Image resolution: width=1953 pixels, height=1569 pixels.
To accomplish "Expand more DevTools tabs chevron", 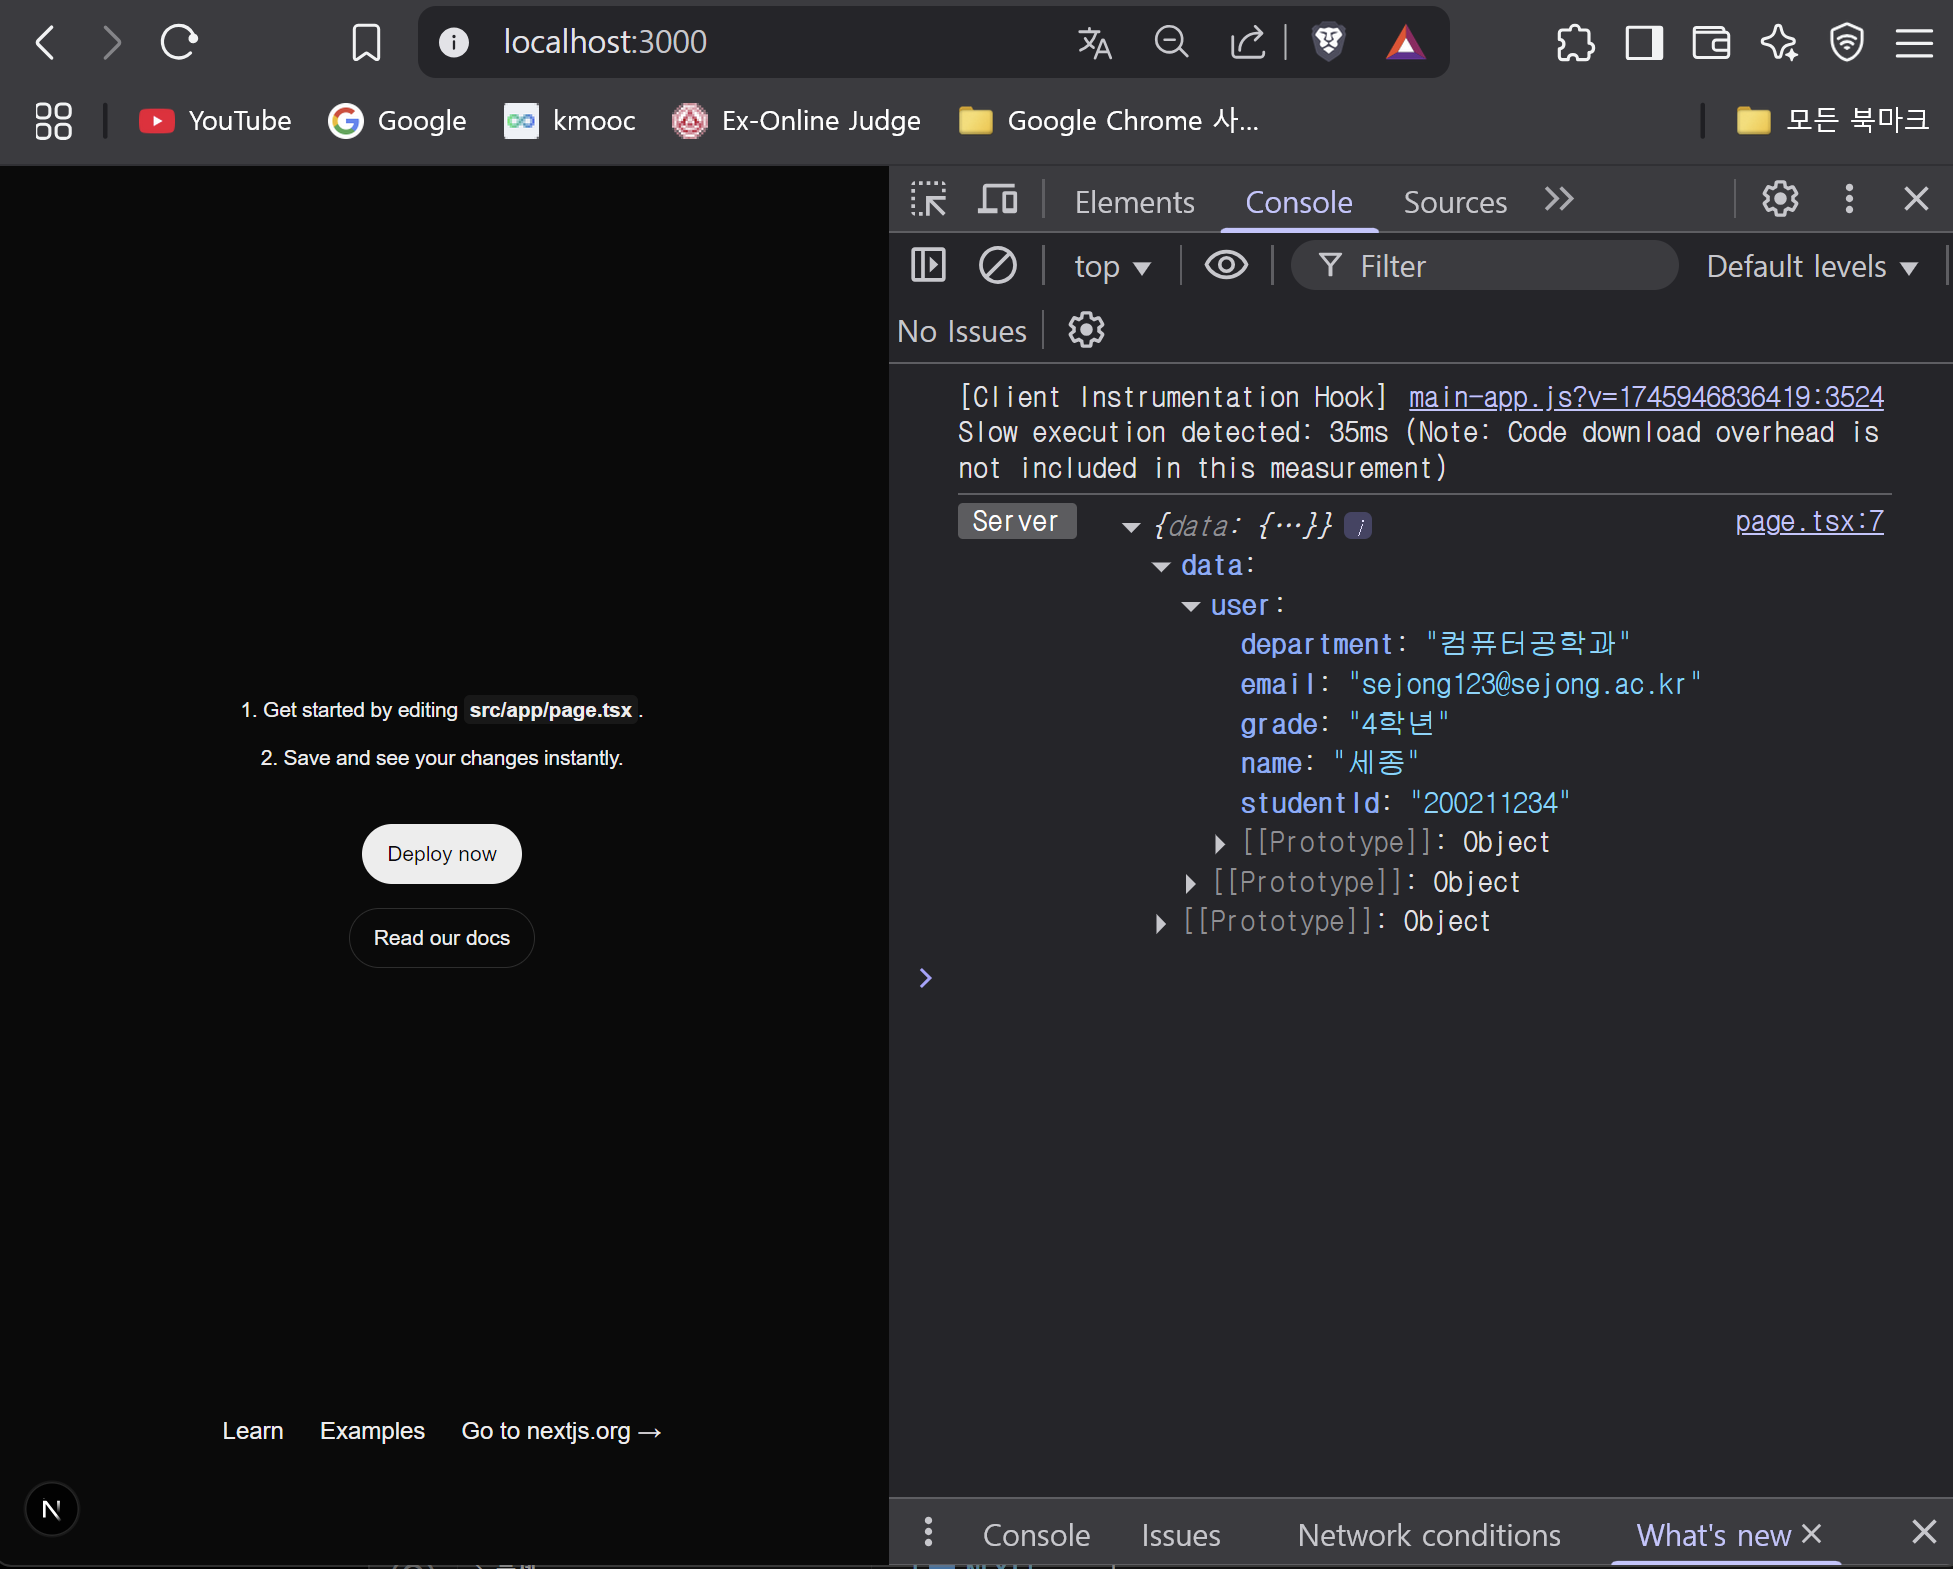I will (1559, 200).
